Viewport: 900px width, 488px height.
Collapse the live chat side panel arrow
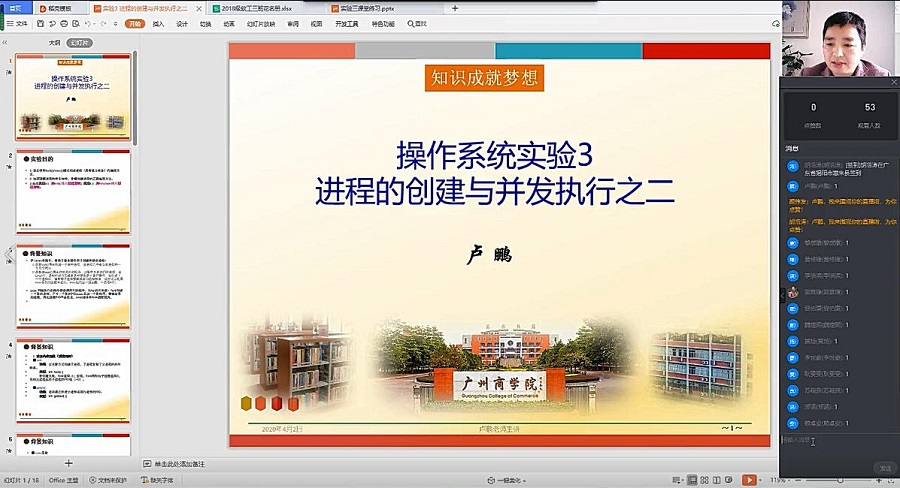pos(782,294)
